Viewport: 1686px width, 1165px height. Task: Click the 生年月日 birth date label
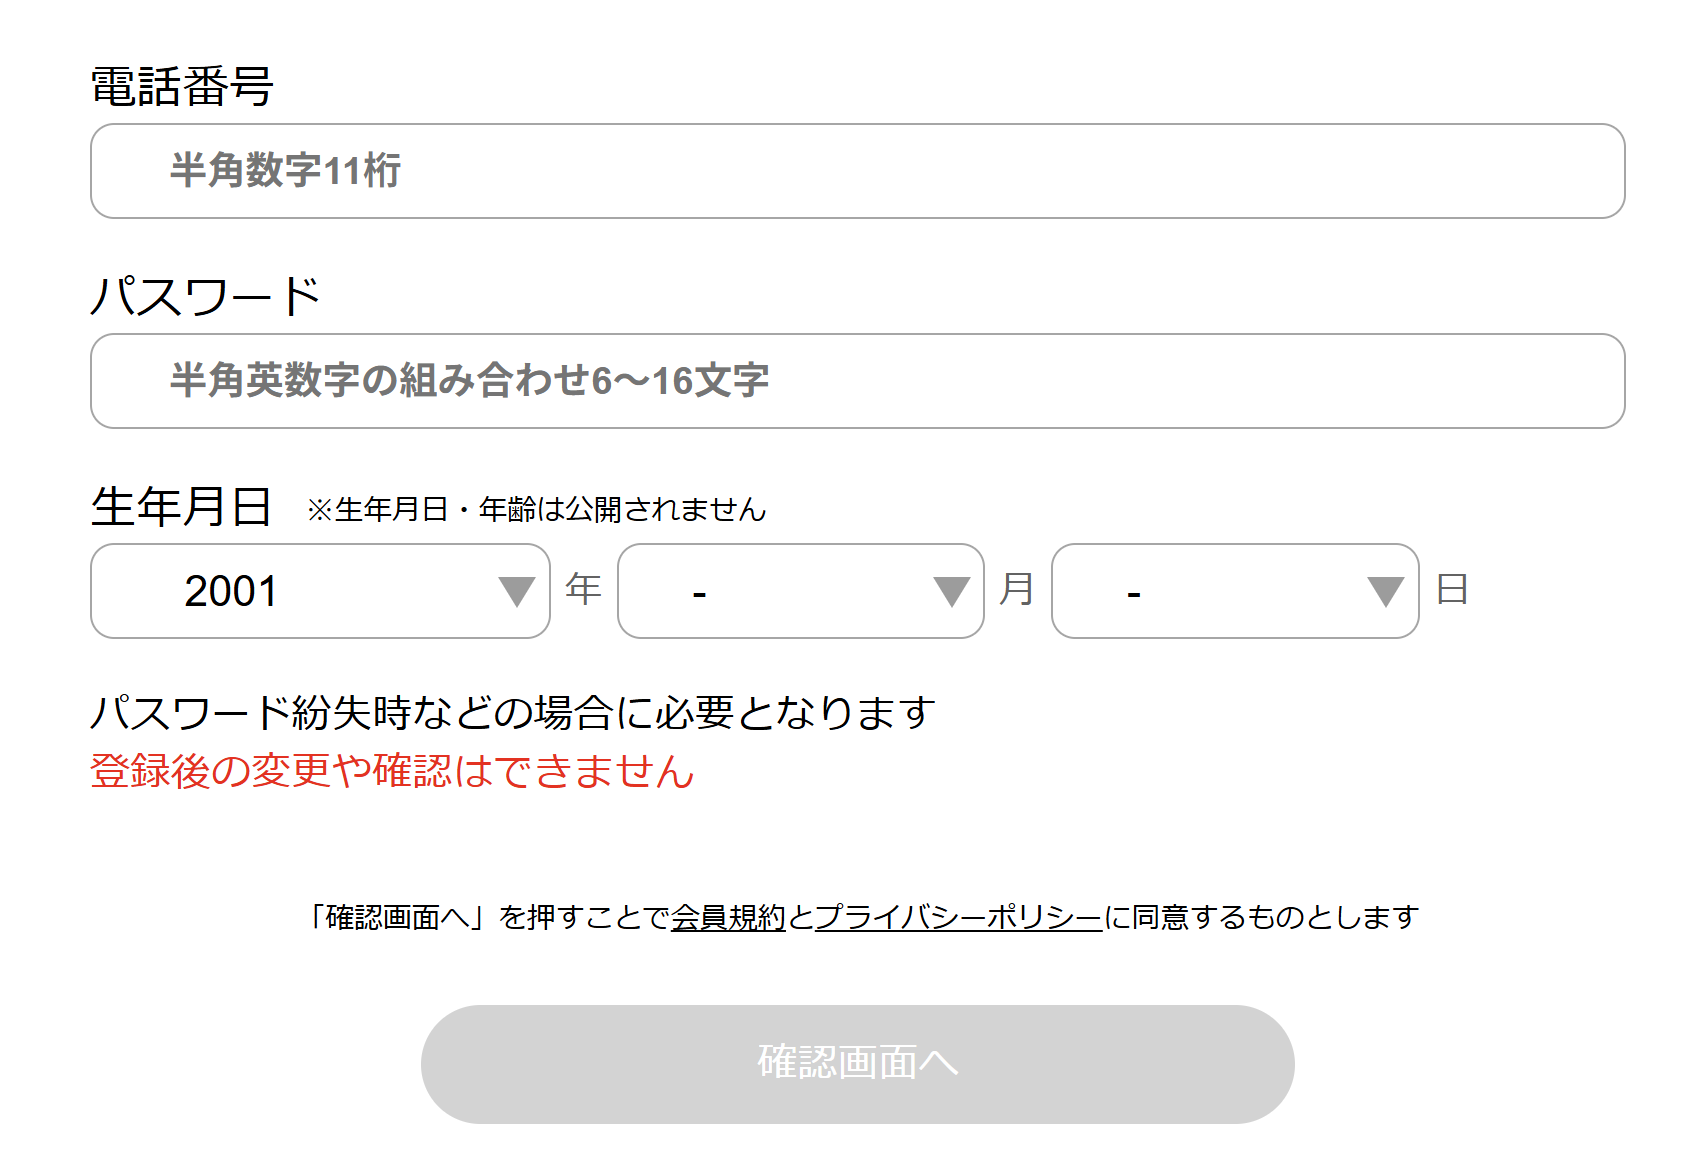click(x=182, y=505)
